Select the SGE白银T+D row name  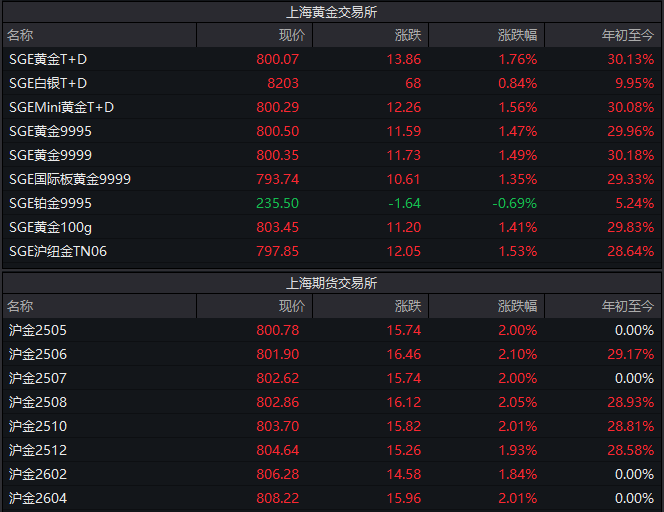click(x=48, y=83)
